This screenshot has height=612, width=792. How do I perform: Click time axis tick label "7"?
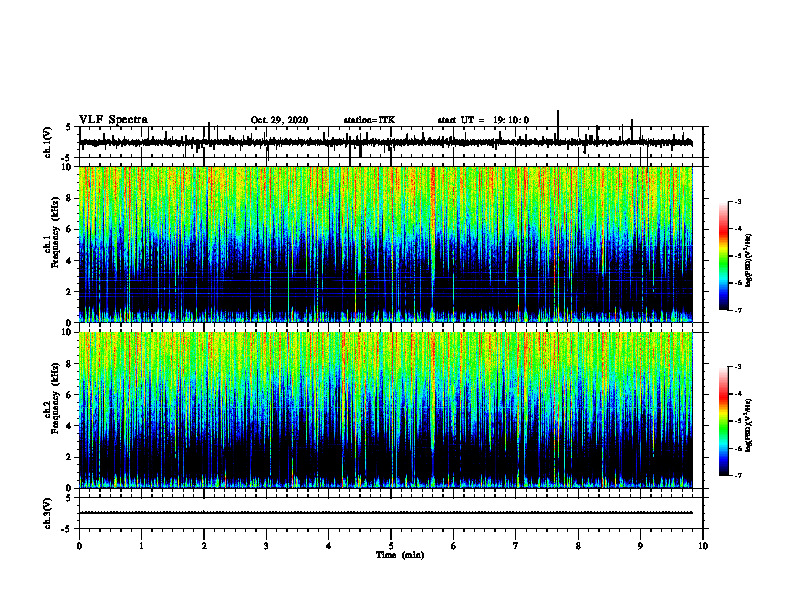(516, 546)
